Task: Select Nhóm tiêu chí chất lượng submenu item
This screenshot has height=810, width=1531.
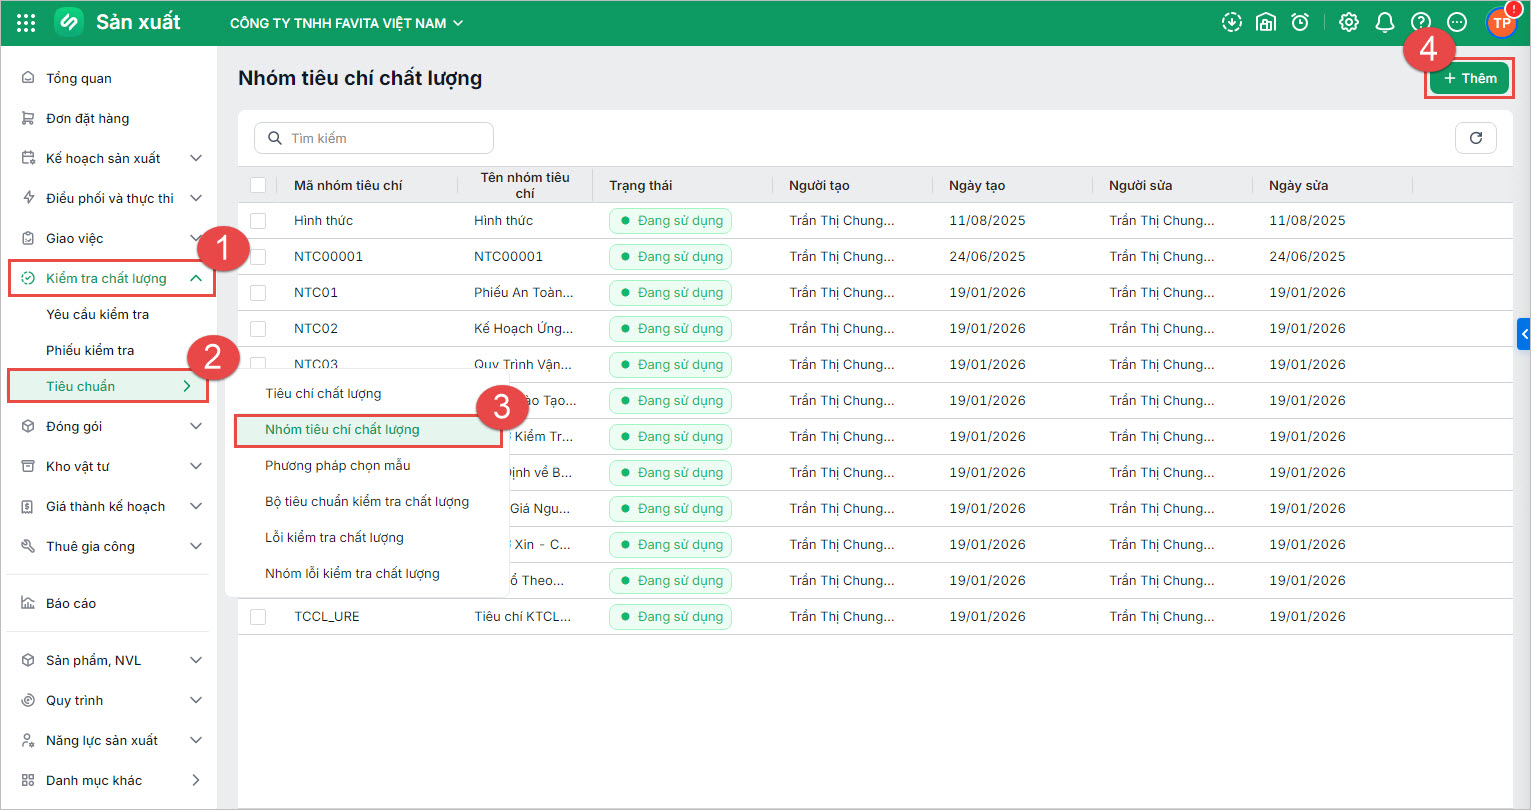Action: pyautogui.click(x=366, y=429)
